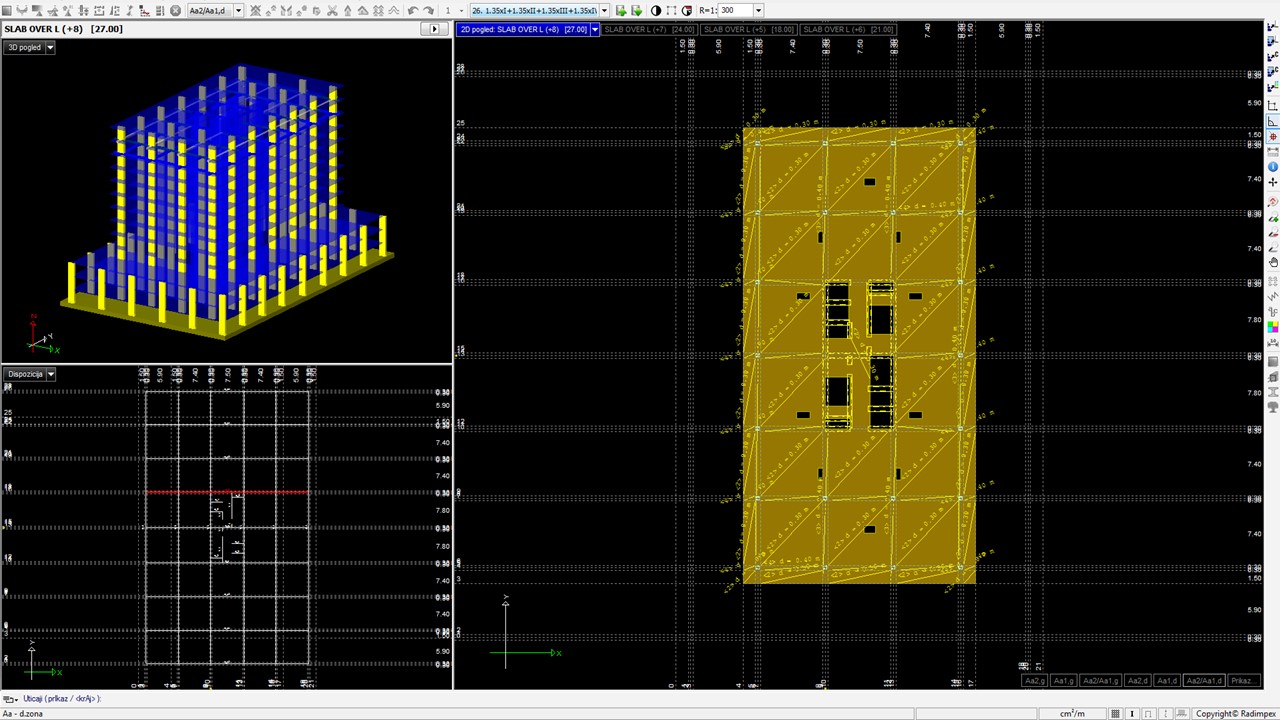Toggle the grid icon in status bar
Image resolution: width=1280 pixels, height=720 pixels.
pyautogui.click(x=1116, y=714)
